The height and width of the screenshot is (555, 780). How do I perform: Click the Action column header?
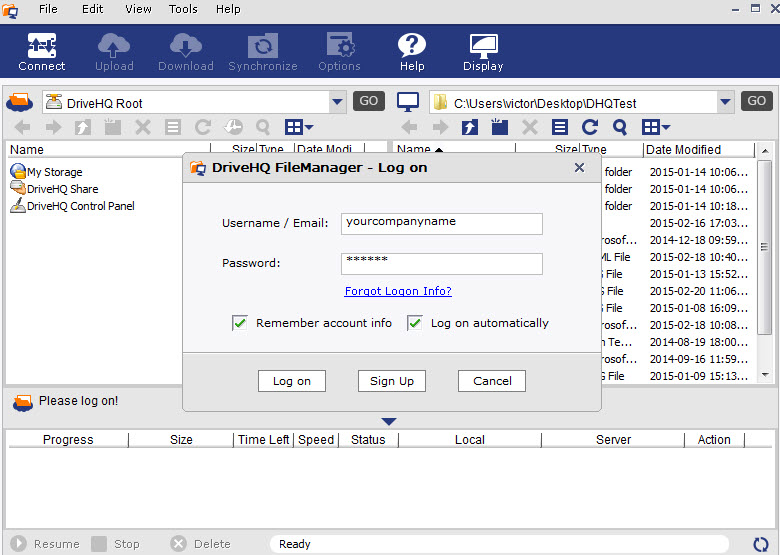714,440
